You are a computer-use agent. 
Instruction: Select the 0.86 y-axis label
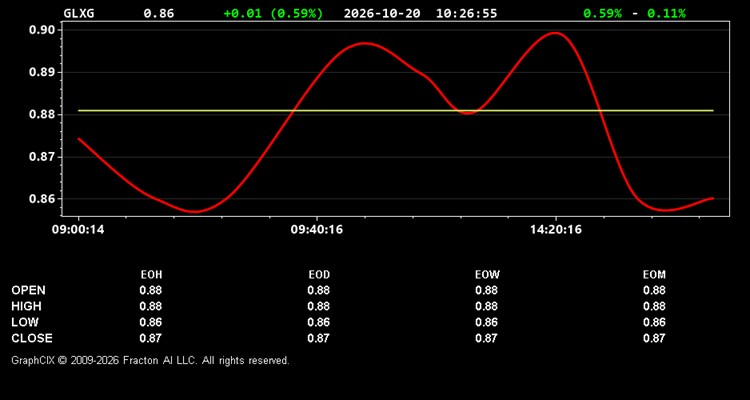[x=43, y=199]
